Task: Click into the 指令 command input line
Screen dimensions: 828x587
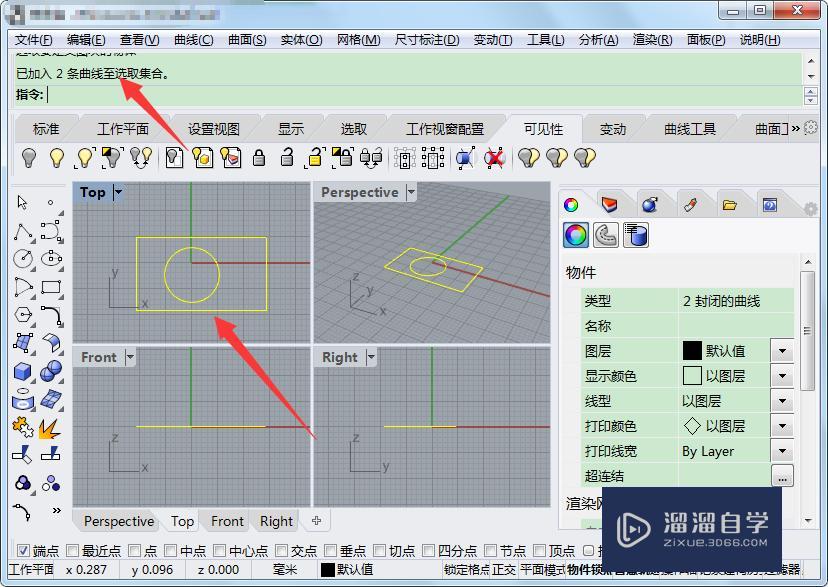Action: click(424, 95)
